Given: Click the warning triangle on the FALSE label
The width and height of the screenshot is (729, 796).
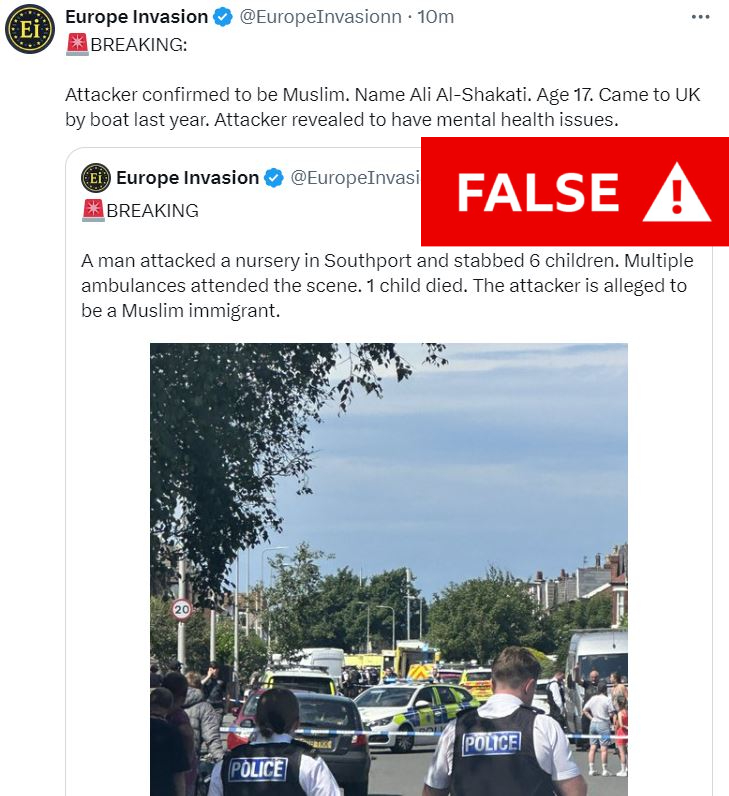Looking at the screenshot, I should (676, 193).
